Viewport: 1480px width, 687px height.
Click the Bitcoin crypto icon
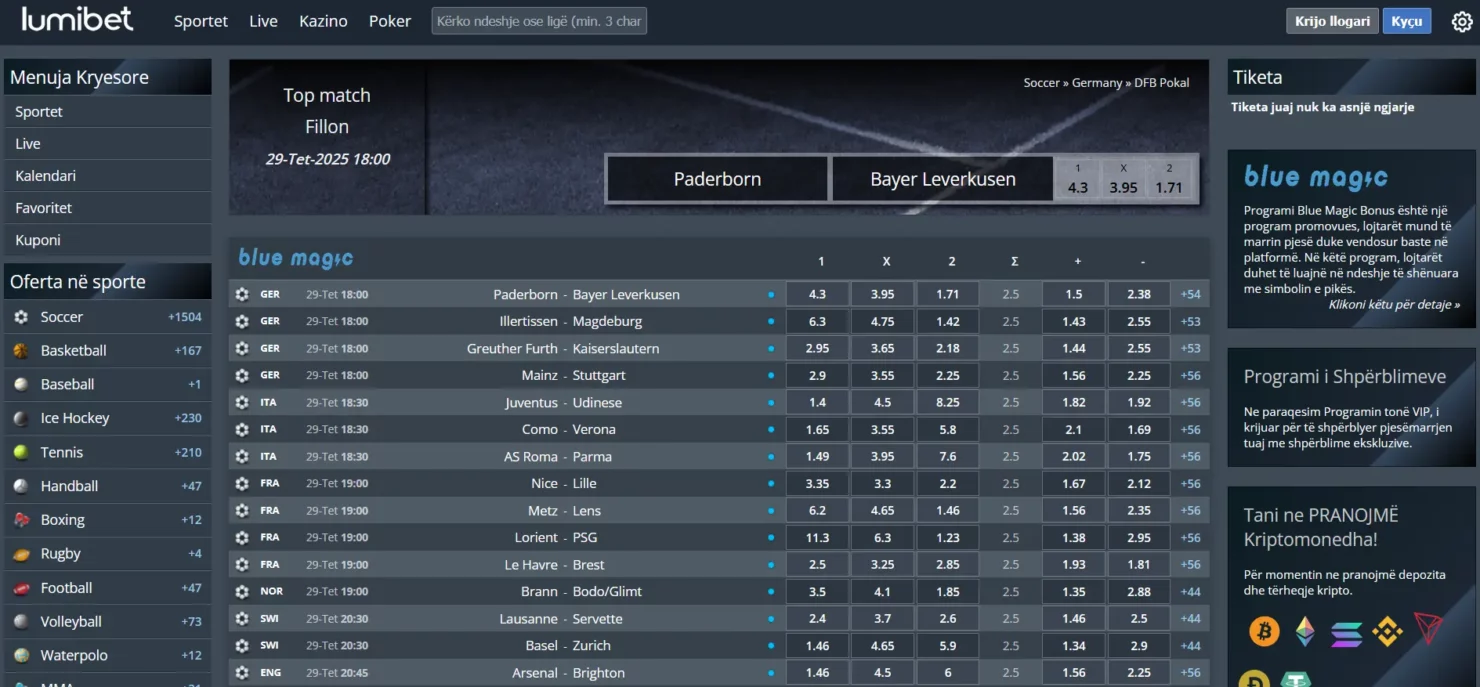pos(1264,631)
